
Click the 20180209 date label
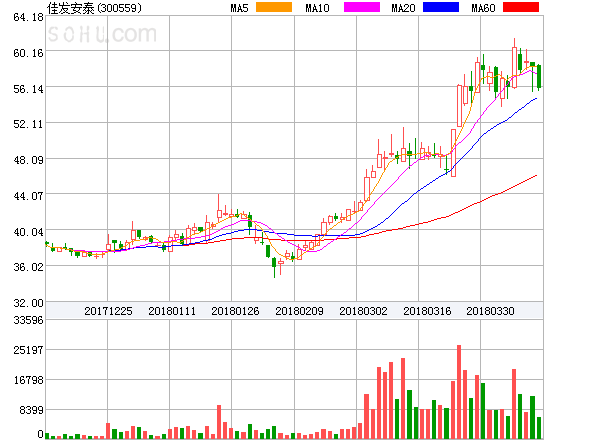click(299, 311)
